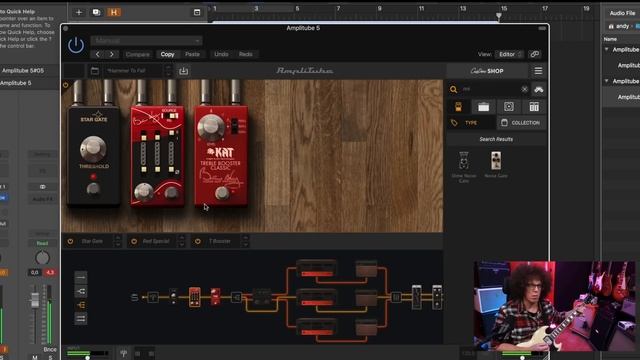Image resolution: width=640 pixels, height=360 pixels.
Task: Turn the Star Gate Threshold knob
Action: coord(93,149)
